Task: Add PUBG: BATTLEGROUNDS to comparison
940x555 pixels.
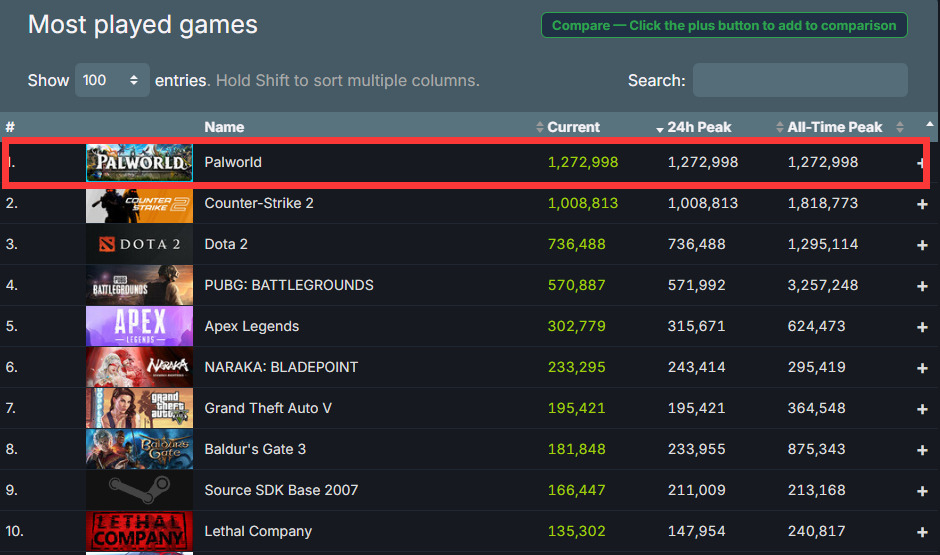Action: point(922,286)
